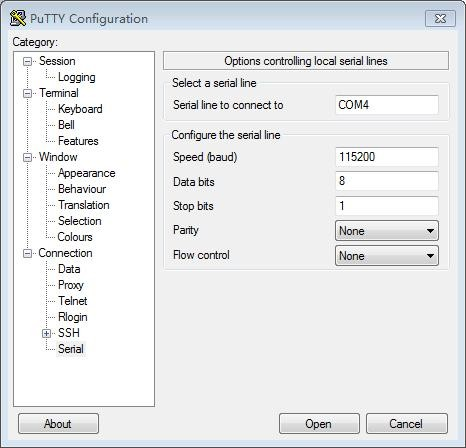Collapse the Terminal tree node
Image resolution: width=466 pixels, height=448 pixels.
(x=27, y=93)
